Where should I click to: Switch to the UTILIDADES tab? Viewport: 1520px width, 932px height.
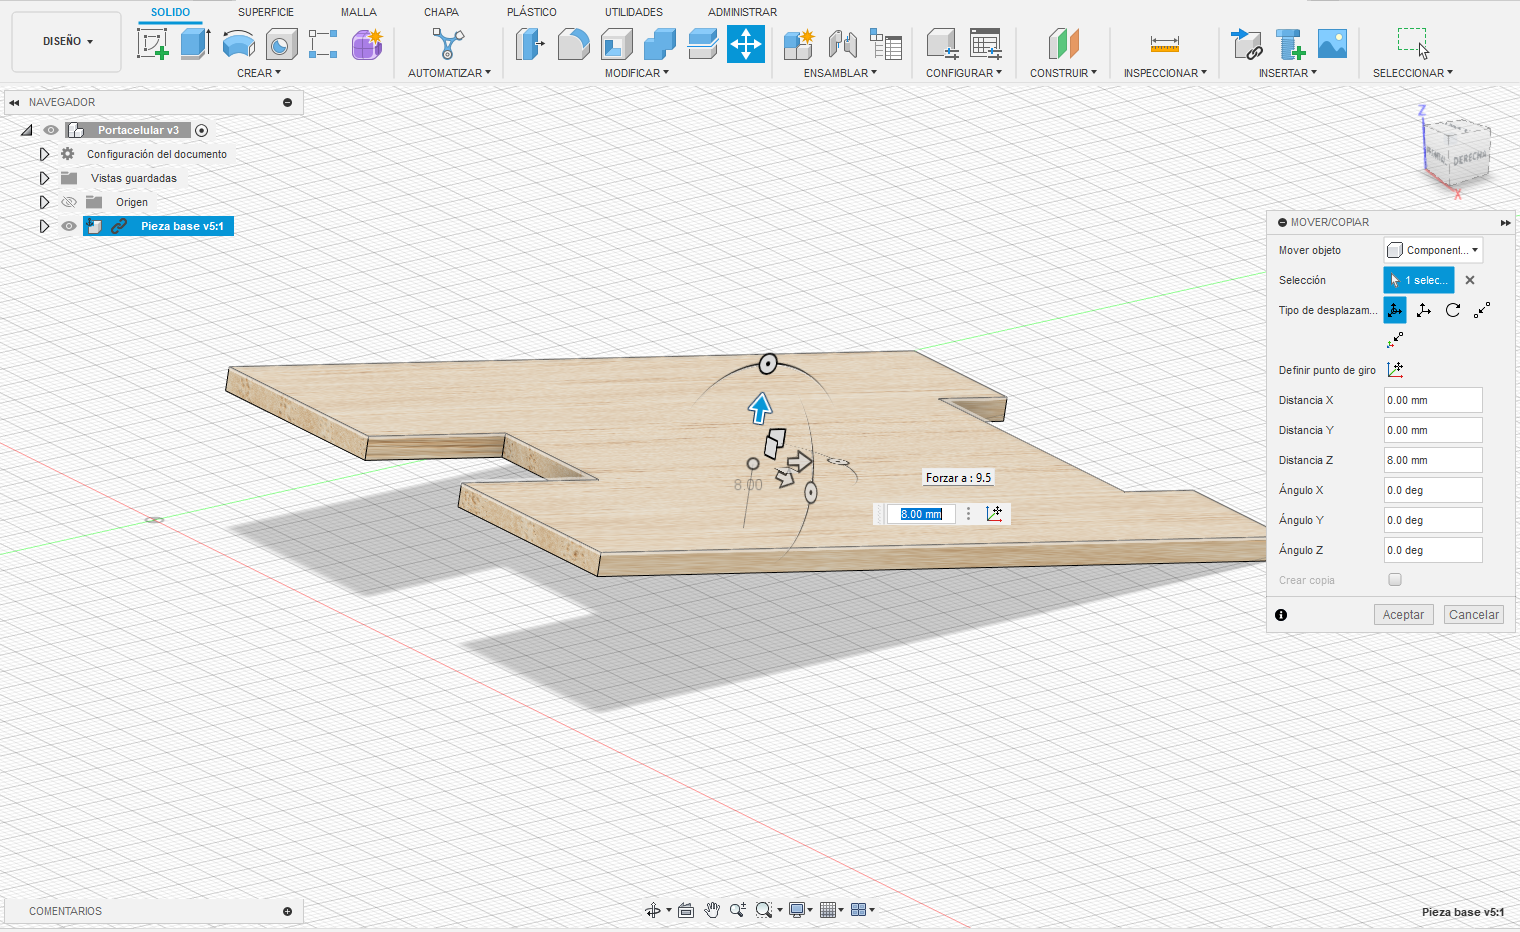click(634, 12)
